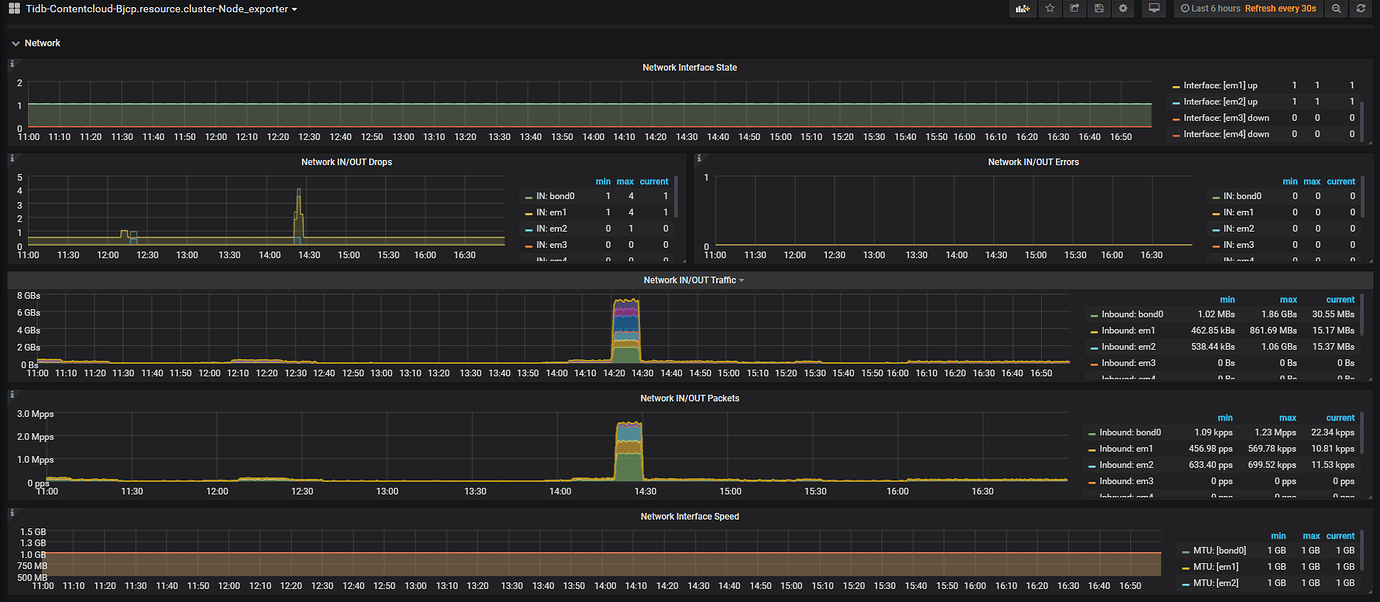Open the Network IN/OUT Traffic panel title menu
1380x602 pixels.
click(689, 280)
